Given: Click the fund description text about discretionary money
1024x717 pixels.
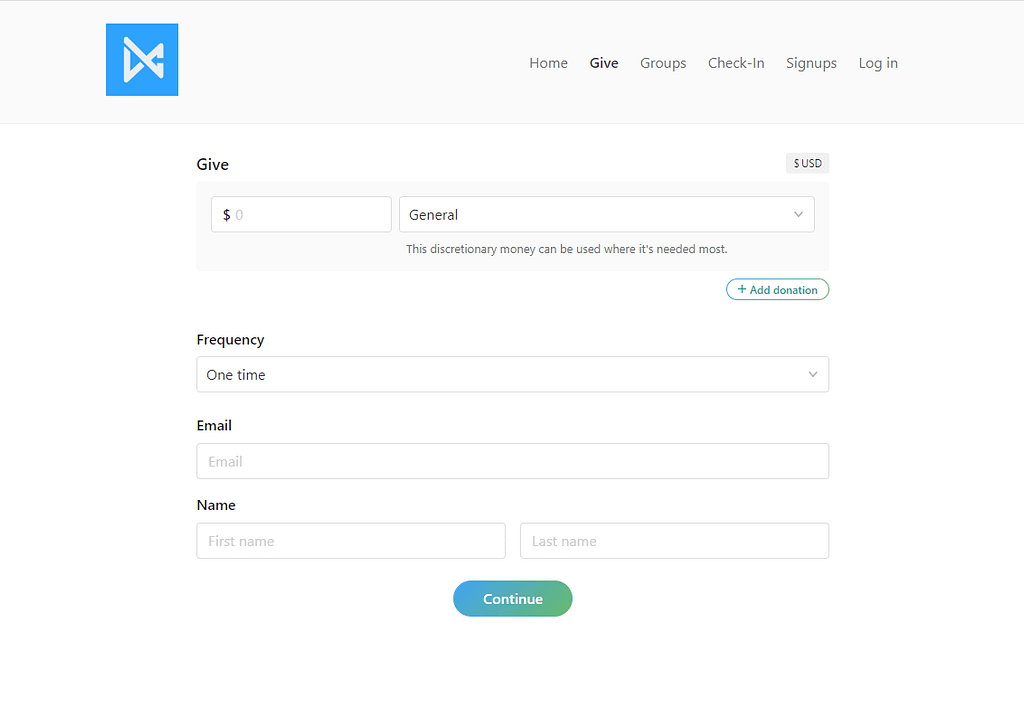Looking at the screenshot, I should tap(566, 249).
